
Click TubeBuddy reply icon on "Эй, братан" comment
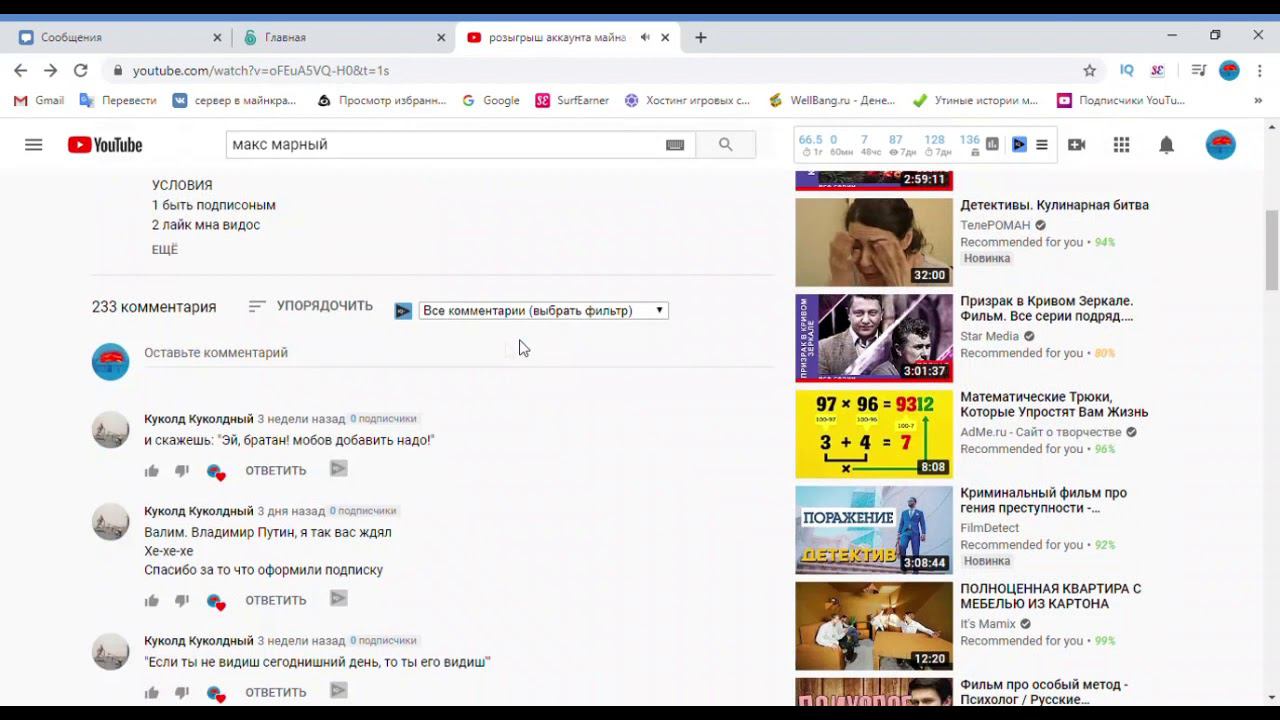338,469
